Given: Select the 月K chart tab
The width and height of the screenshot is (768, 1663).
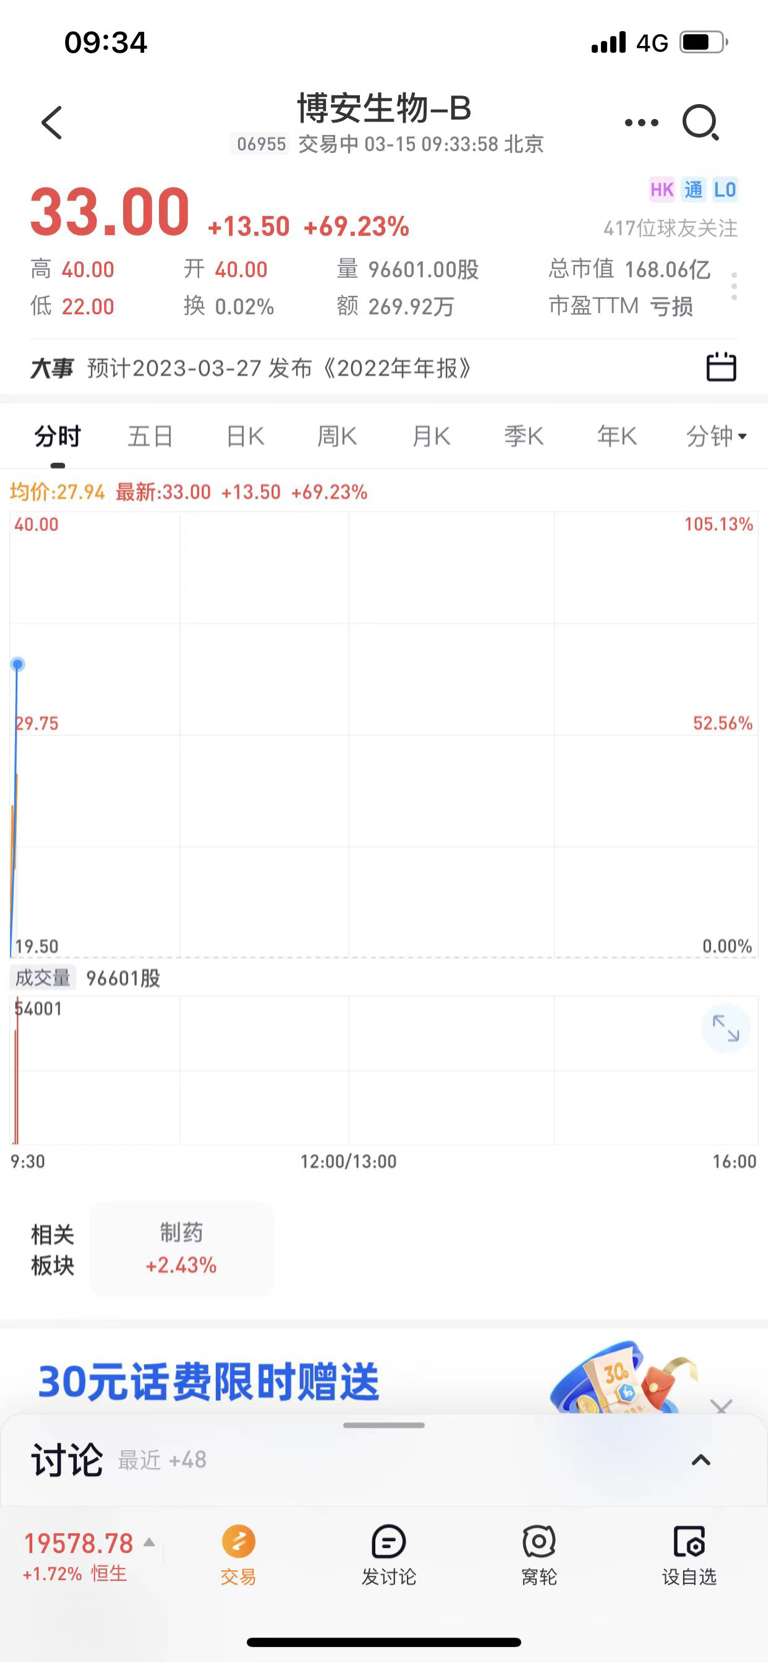Looking at the screenshot, I should [431, 436].
